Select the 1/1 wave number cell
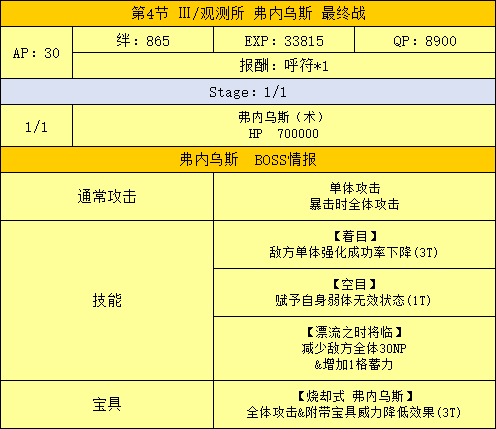The height and width of the screenshot is (429, 496). (x=37, y=126)
